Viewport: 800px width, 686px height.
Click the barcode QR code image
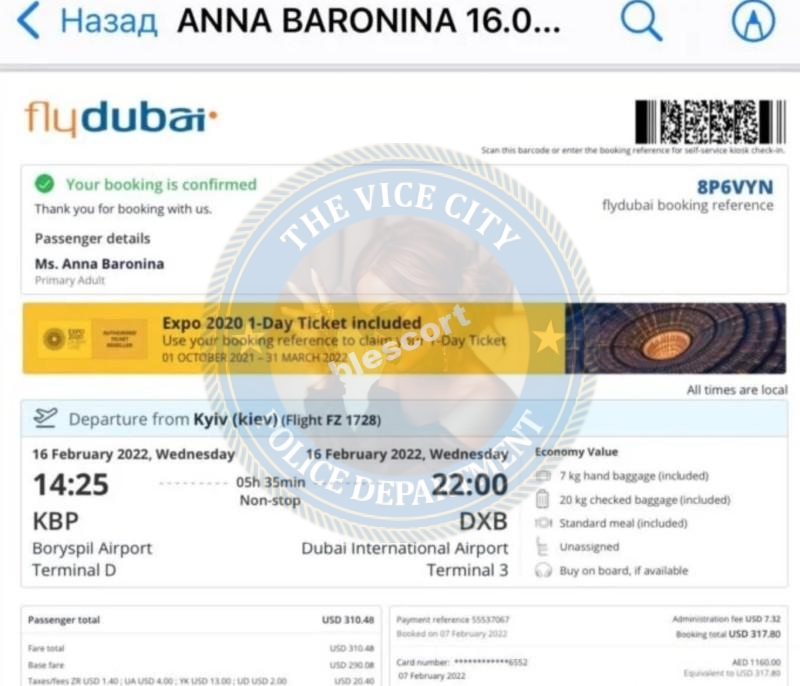[x=710, y=121]
